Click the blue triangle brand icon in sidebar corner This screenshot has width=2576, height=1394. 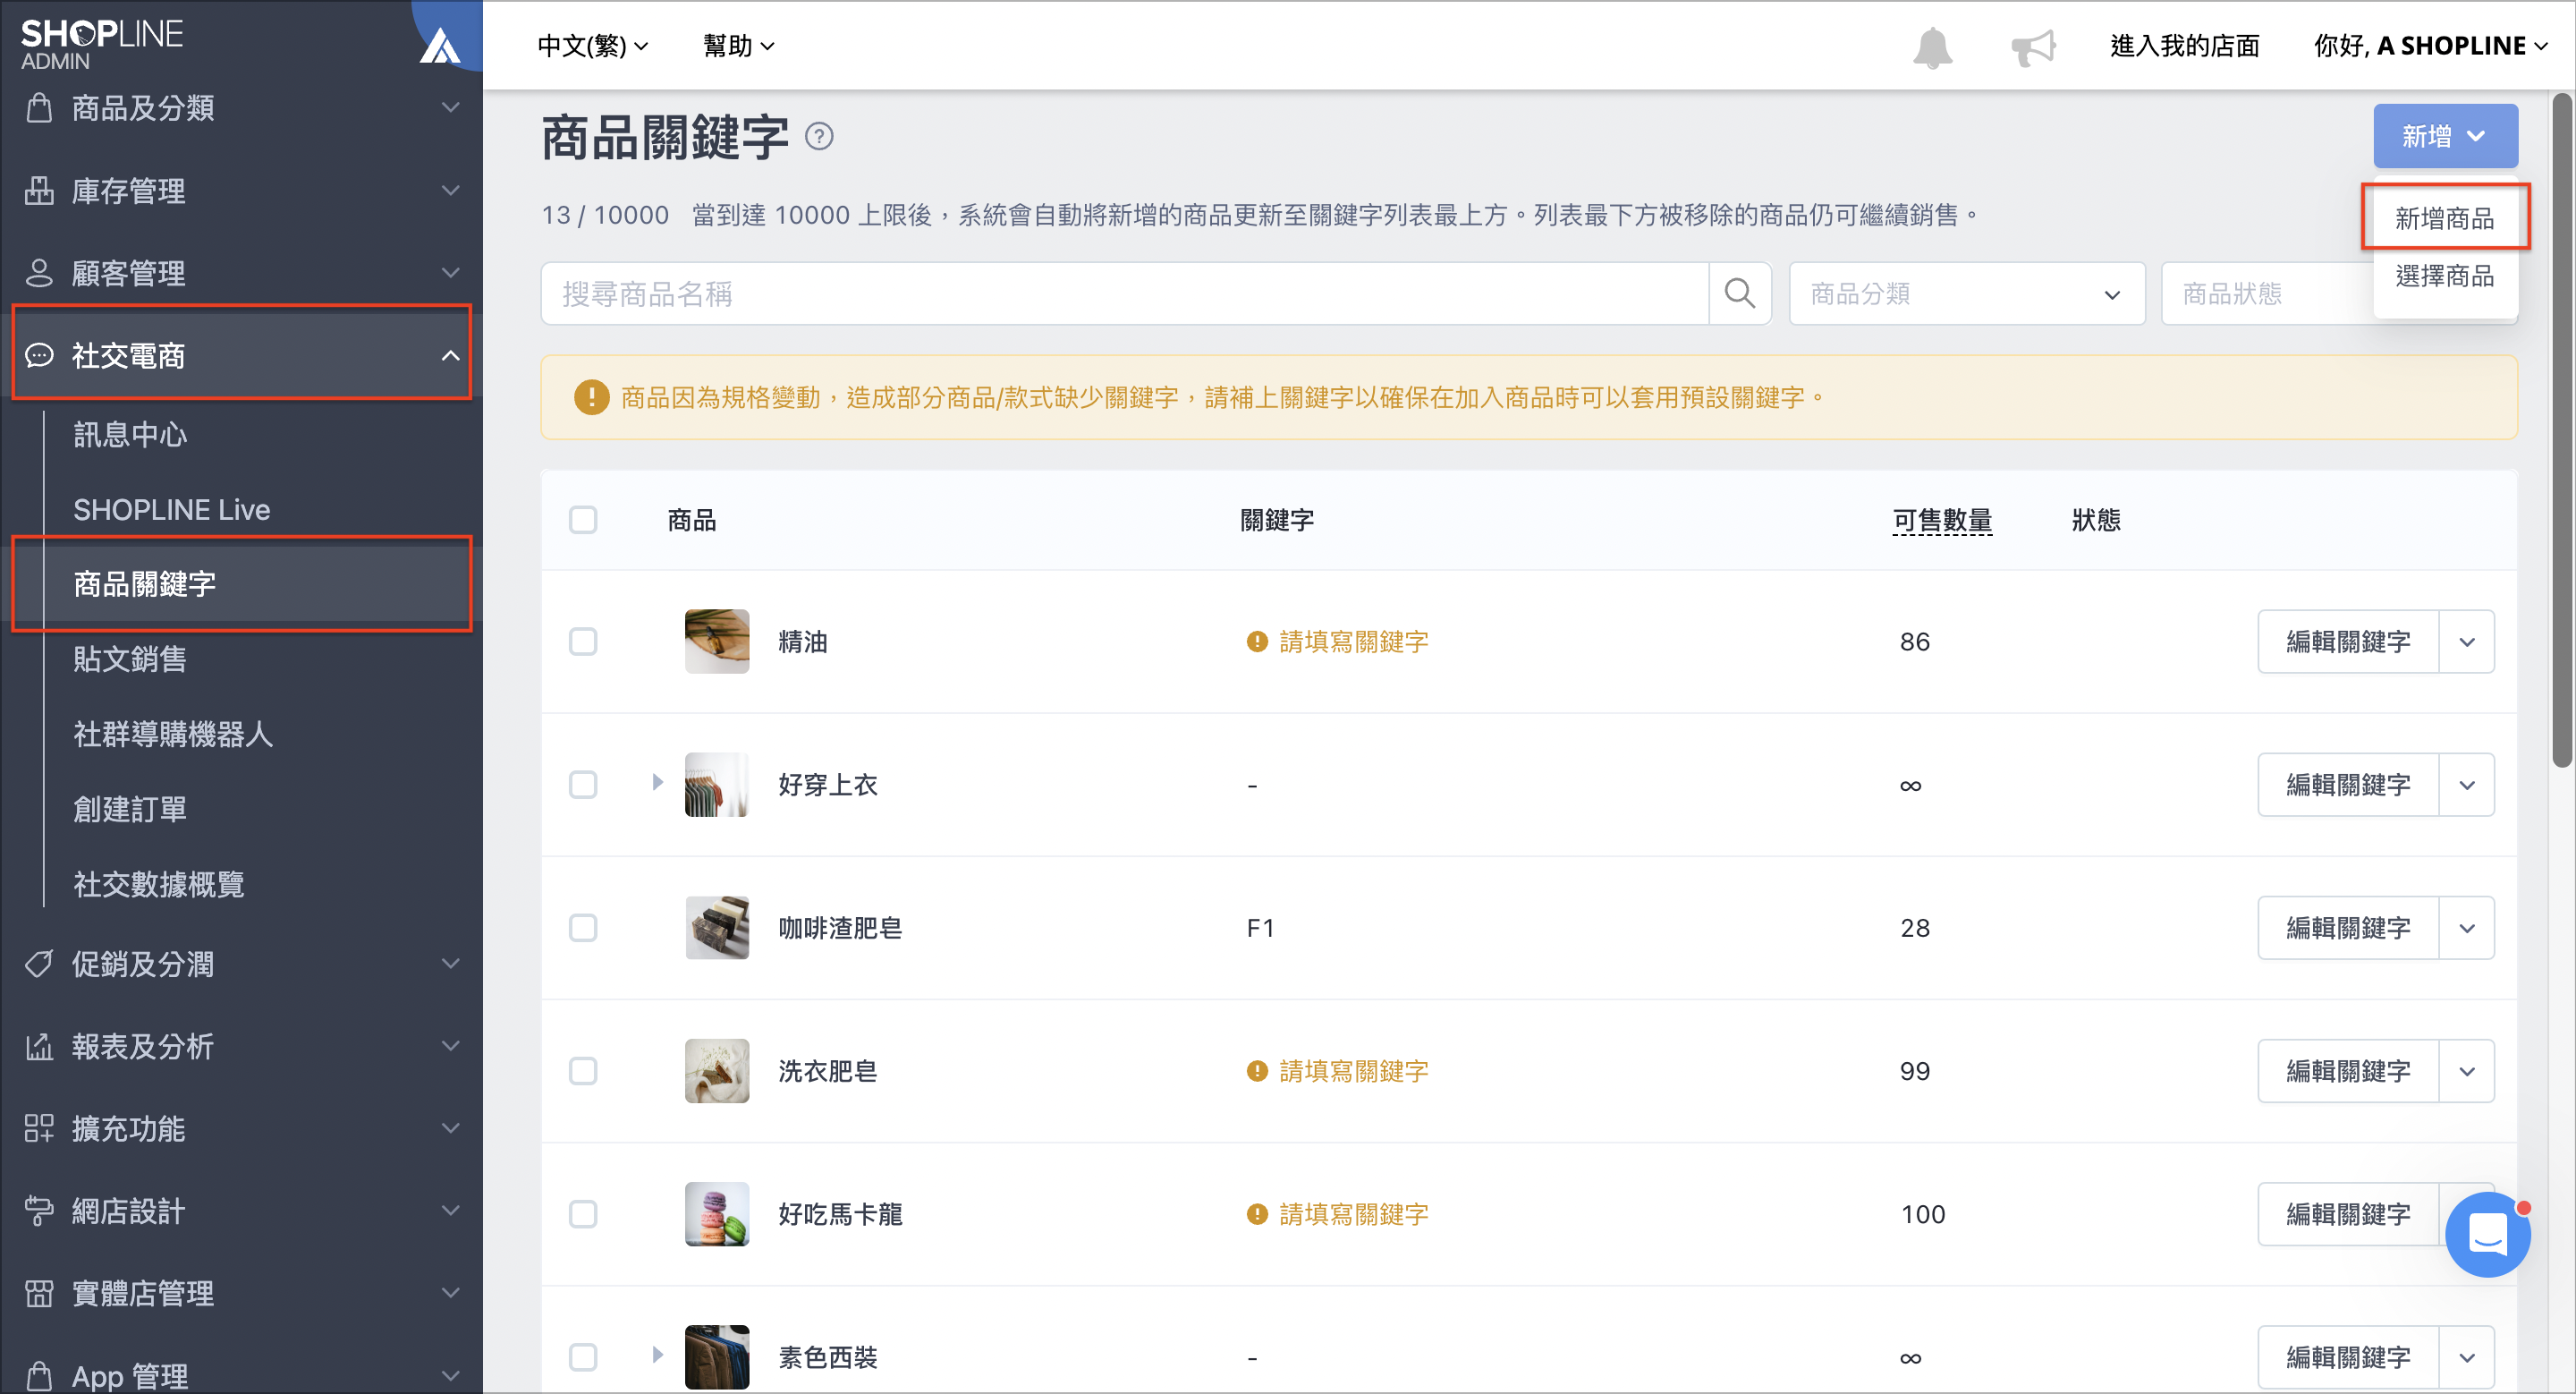click(x=440, y=45)
